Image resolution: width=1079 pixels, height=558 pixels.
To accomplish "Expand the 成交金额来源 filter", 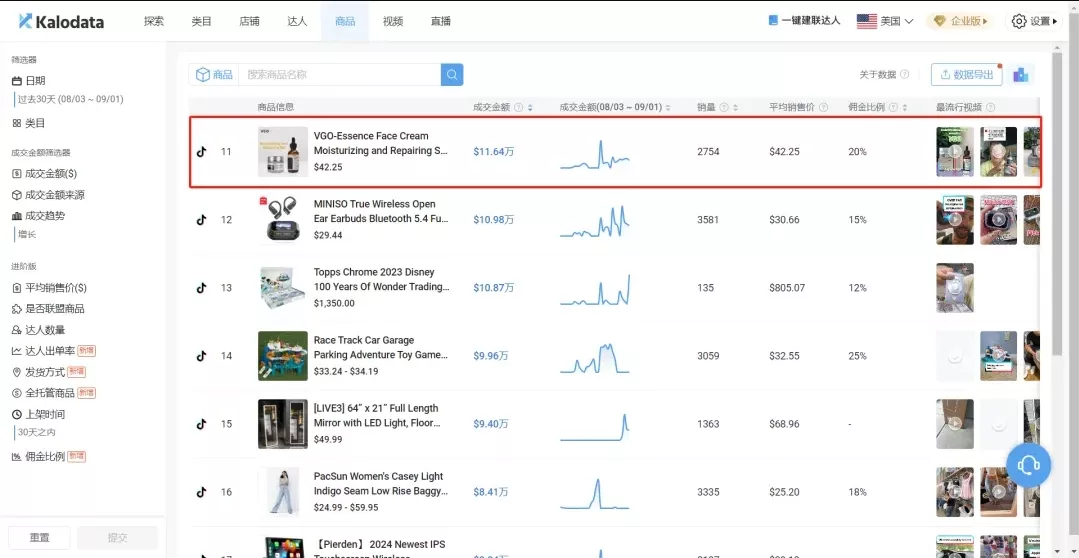I will coord(49,195).
